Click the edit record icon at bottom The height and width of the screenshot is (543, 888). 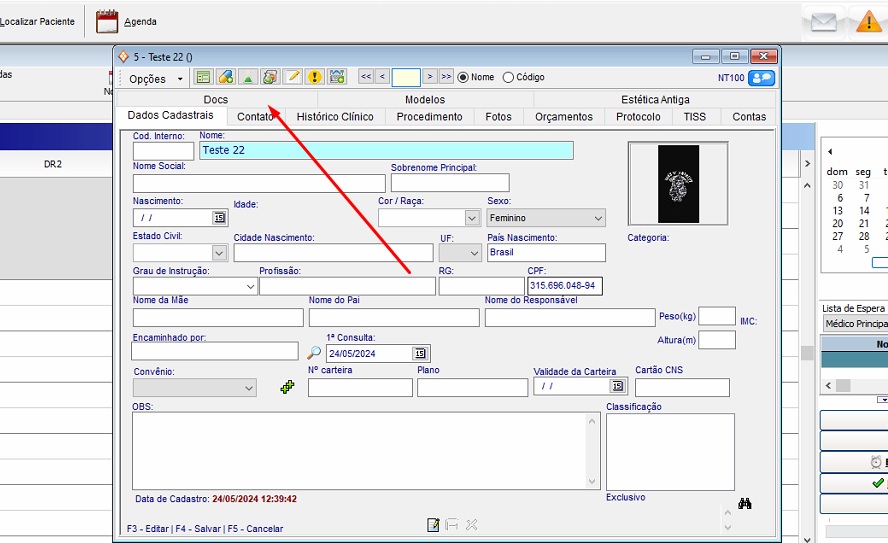(x=433, y=525)
